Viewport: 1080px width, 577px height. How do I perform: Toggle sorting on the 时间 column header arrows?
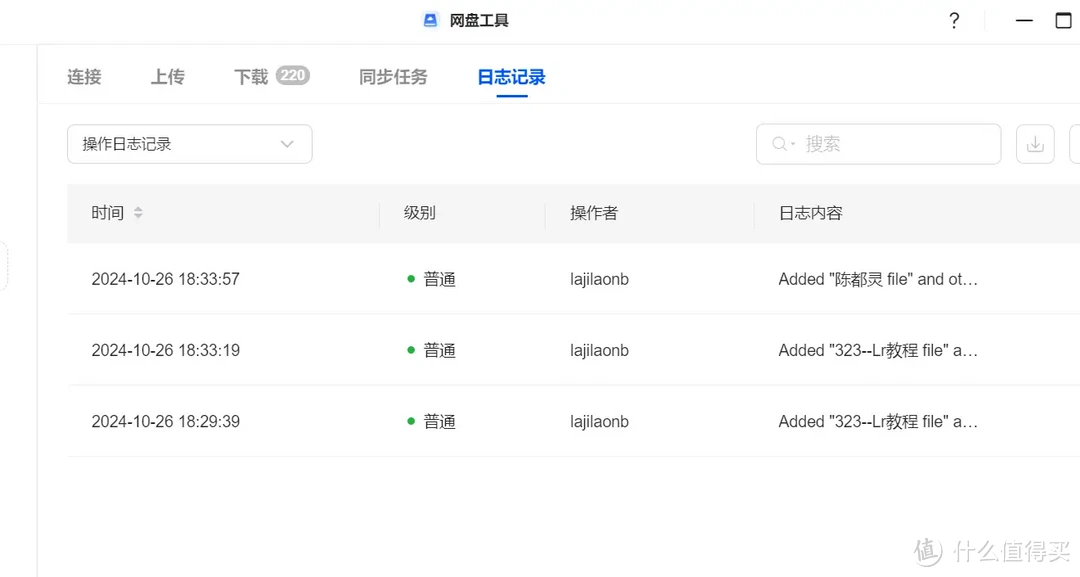click(137, 212)
